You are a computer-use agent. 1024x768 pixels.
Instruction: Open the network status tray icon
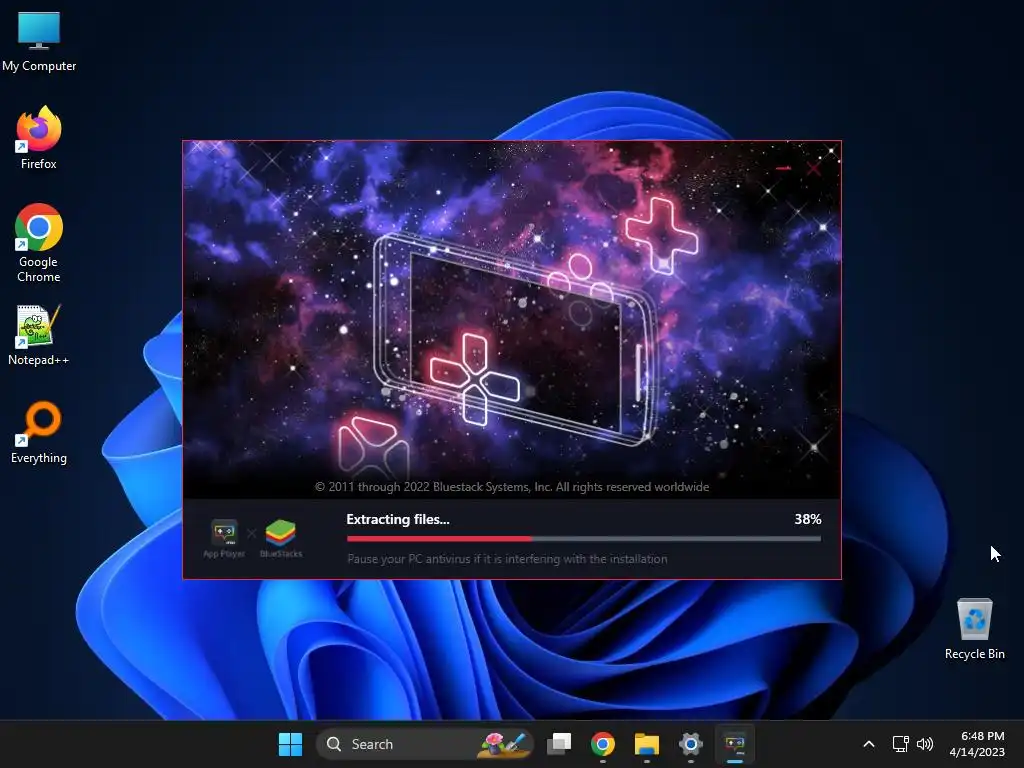[901, 744]
